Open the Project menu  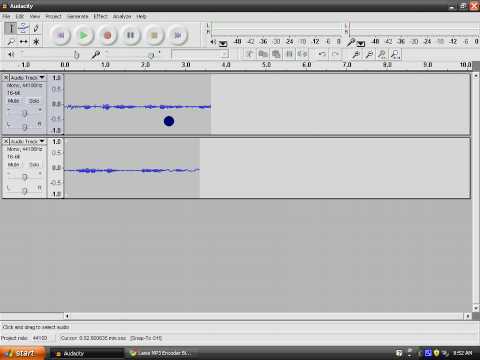click(x=53, y=16)
